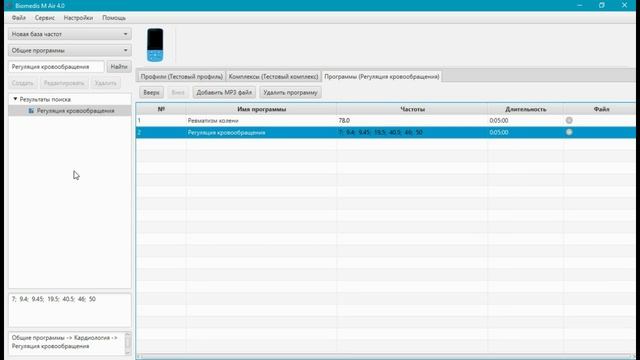
Task: Click the № column header
Action: pyautogui.click(x=161, y=109)
